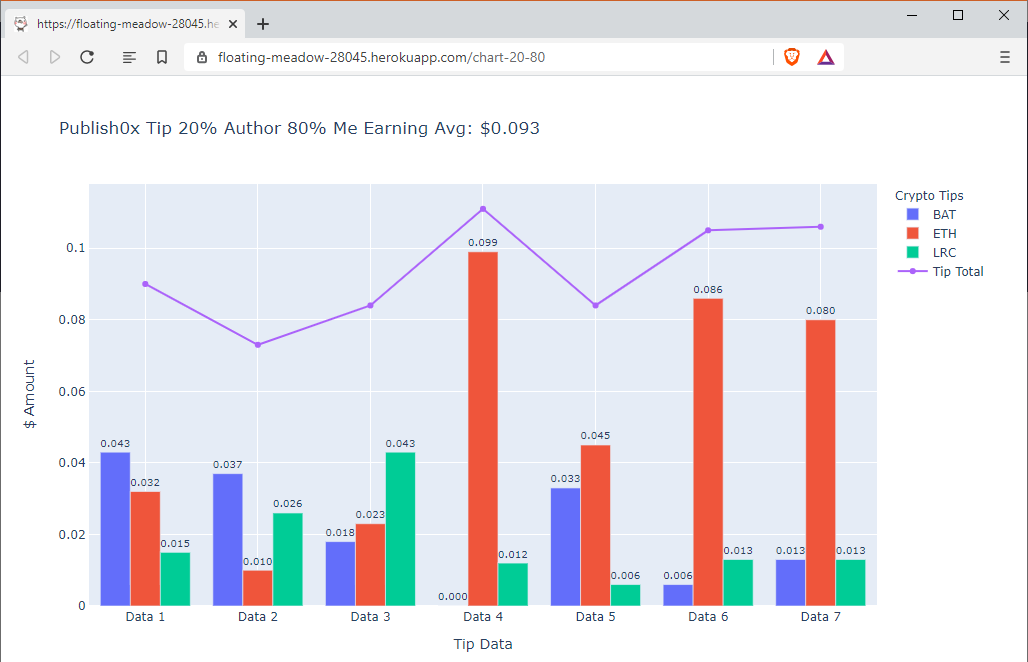1028x662 pixels.
Task: Bookmark this page with the bookmark icon
Action: 162,57
